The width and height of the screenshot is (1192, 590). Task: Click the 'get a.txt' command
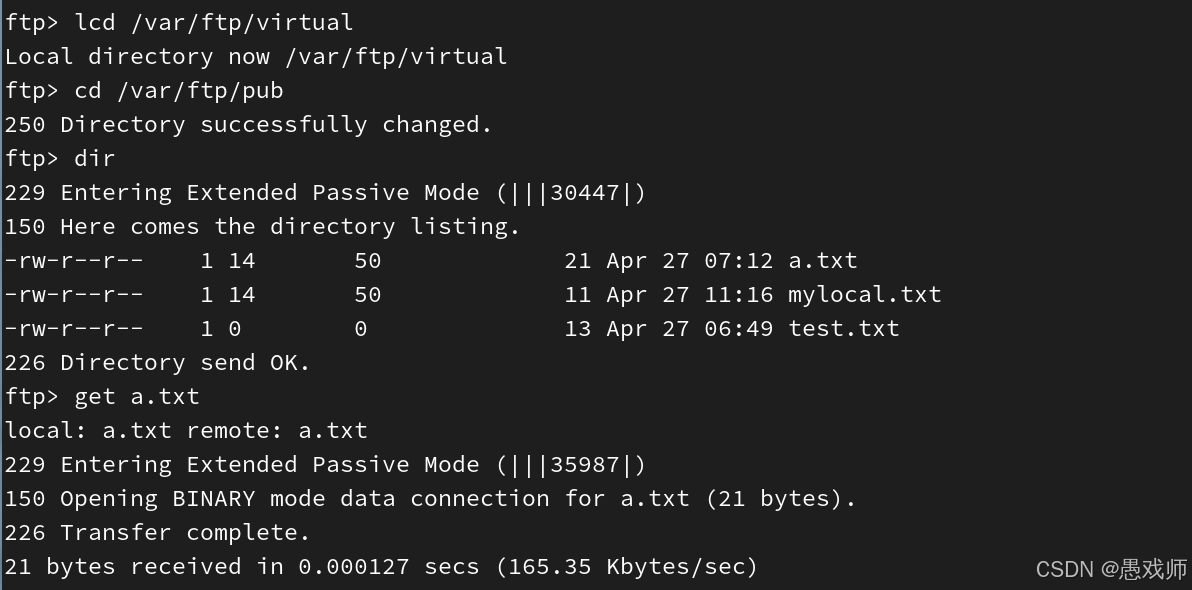[137, 396]
